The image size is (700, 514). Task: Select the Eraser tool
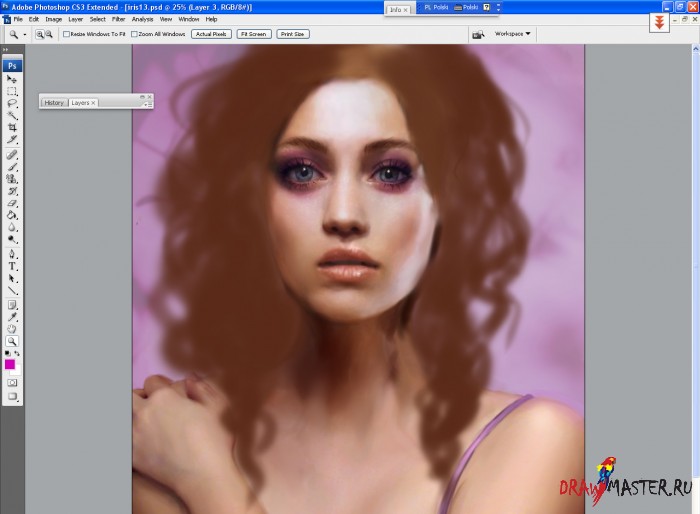pos(12,203)
